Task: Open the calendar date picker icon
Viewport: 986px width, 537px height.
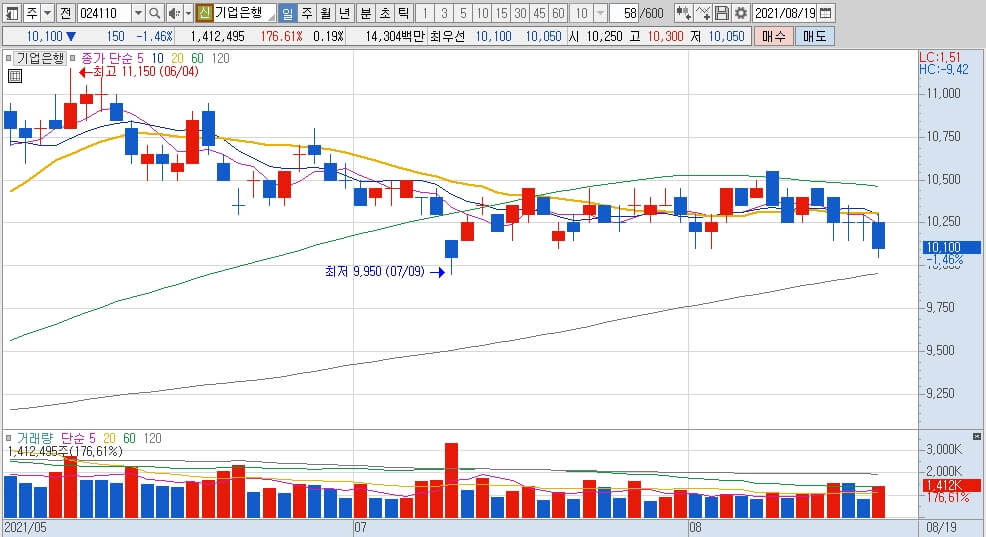Action: (826, 13)
